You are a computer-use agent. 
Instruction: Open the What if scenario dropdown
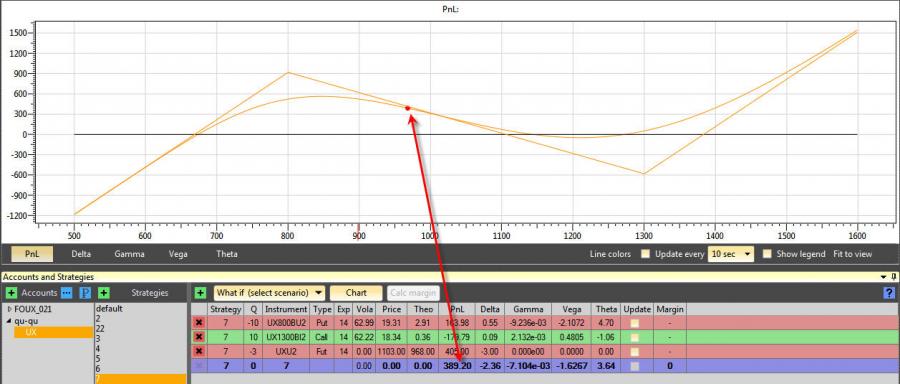click(x=269, y=293)
